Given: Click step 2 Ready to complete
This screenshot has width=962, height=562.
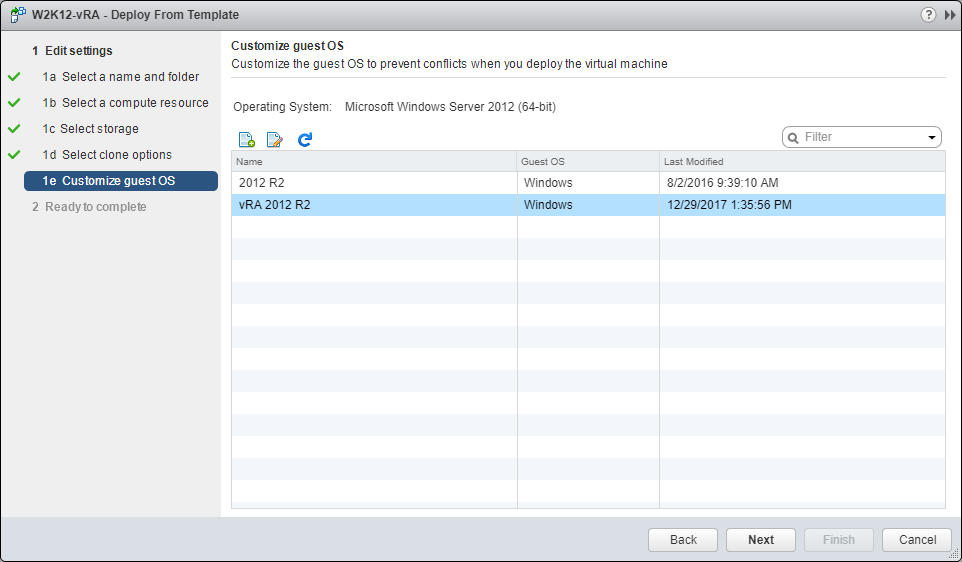Looking at the screenshot, I should 90,207.
